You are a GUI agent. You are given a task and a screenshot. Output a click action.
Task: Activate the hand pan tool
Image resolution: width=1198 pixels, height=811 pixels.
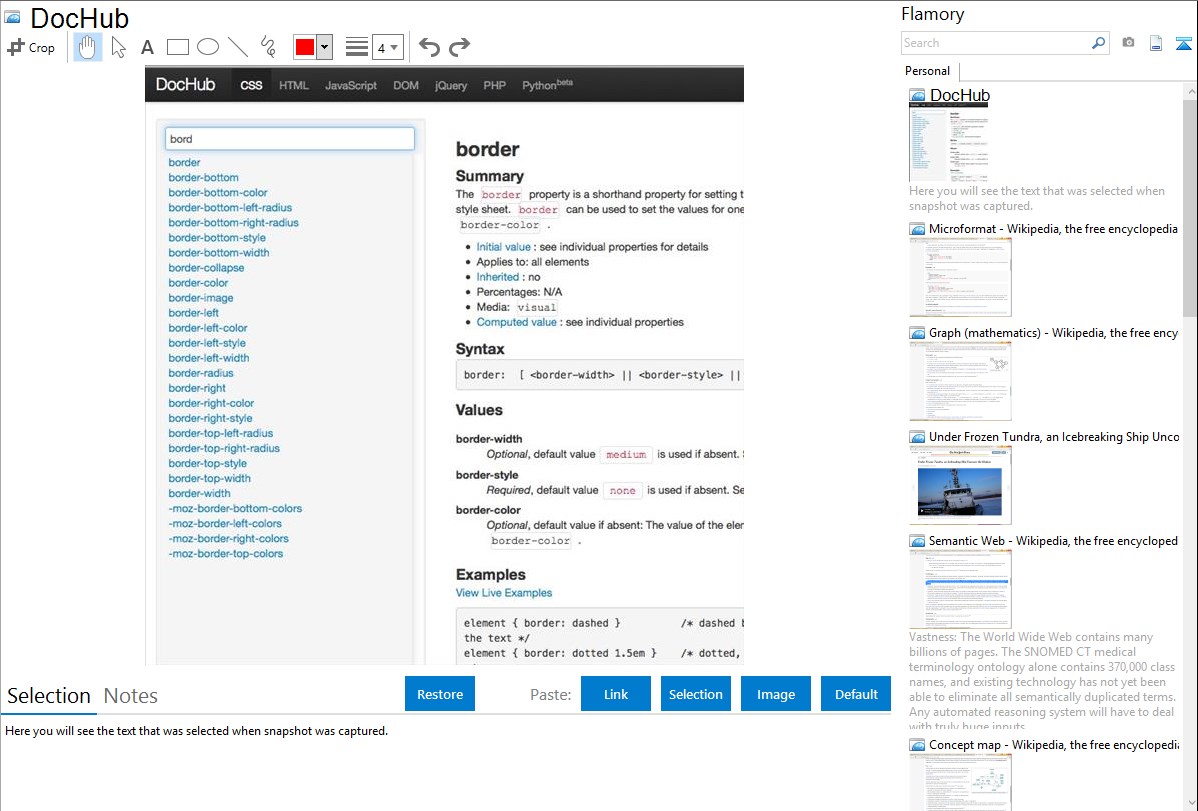pyautogui.click(x=87, y=47)
